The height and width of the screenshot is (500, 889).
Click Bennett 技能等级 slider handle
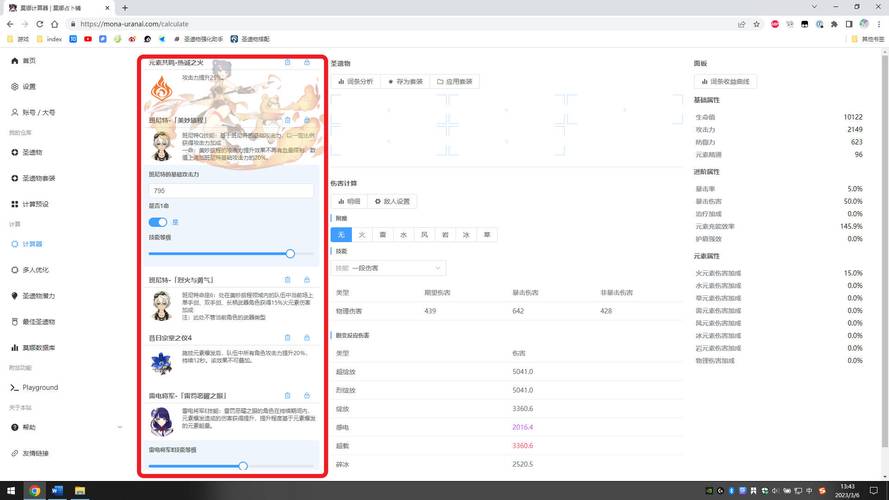tap(290, 253)
